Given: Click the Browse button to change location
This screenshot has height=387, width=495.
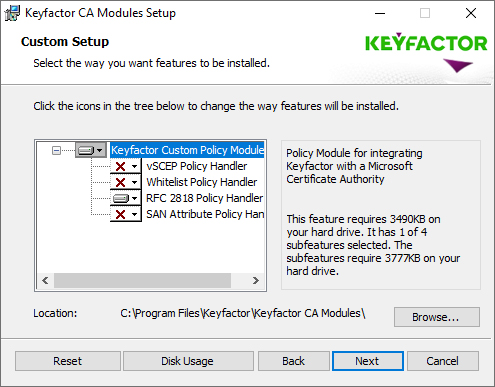Looking at the screenshot, I should click(437, 317).
